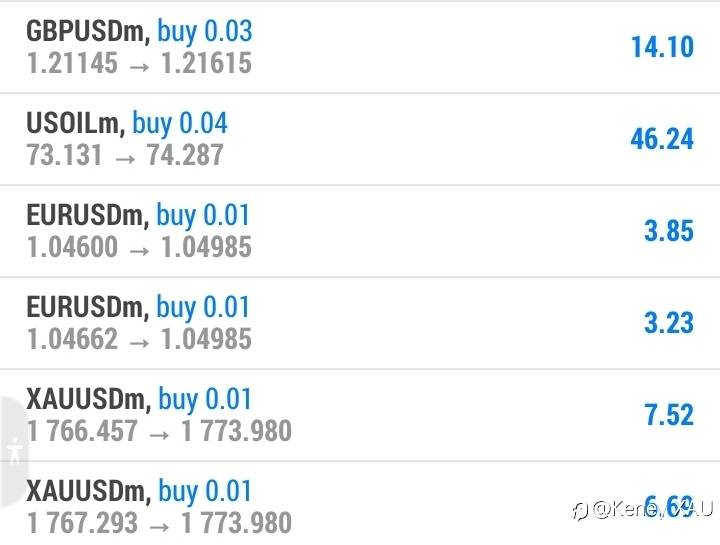The height and width of the screenshot is (545, 720).
Task: Tap the price range 73.131 → 74.287
Action: pos(125,155)
